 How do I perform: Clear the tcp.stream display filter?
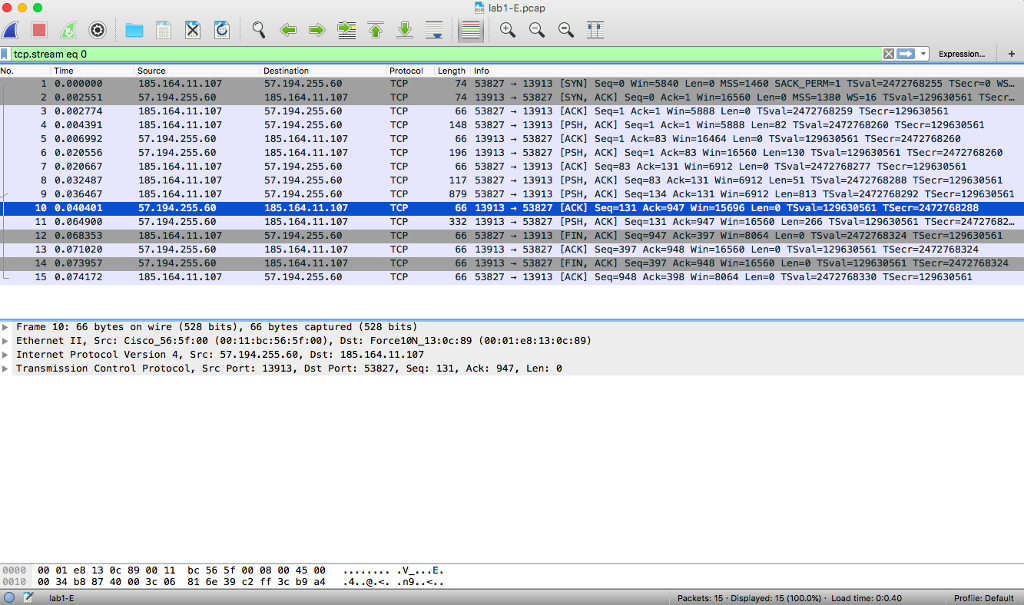[x=888, y=53]
